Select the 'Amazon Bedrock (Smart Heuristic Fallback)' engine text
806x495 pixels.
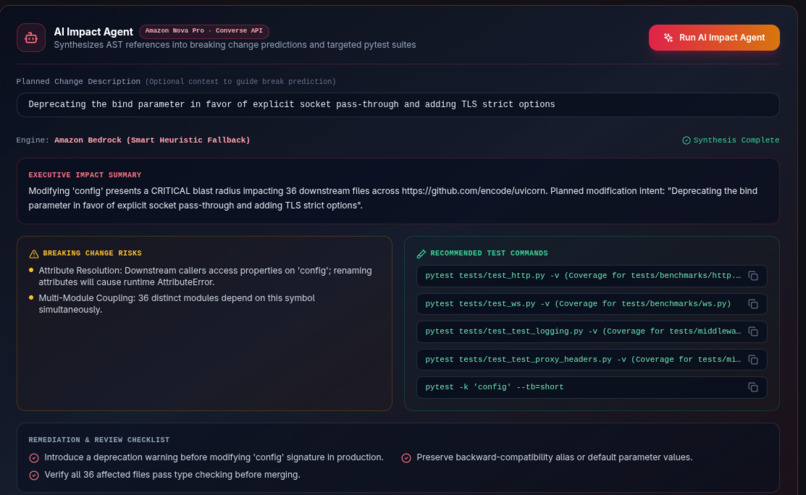pos(152,140)
